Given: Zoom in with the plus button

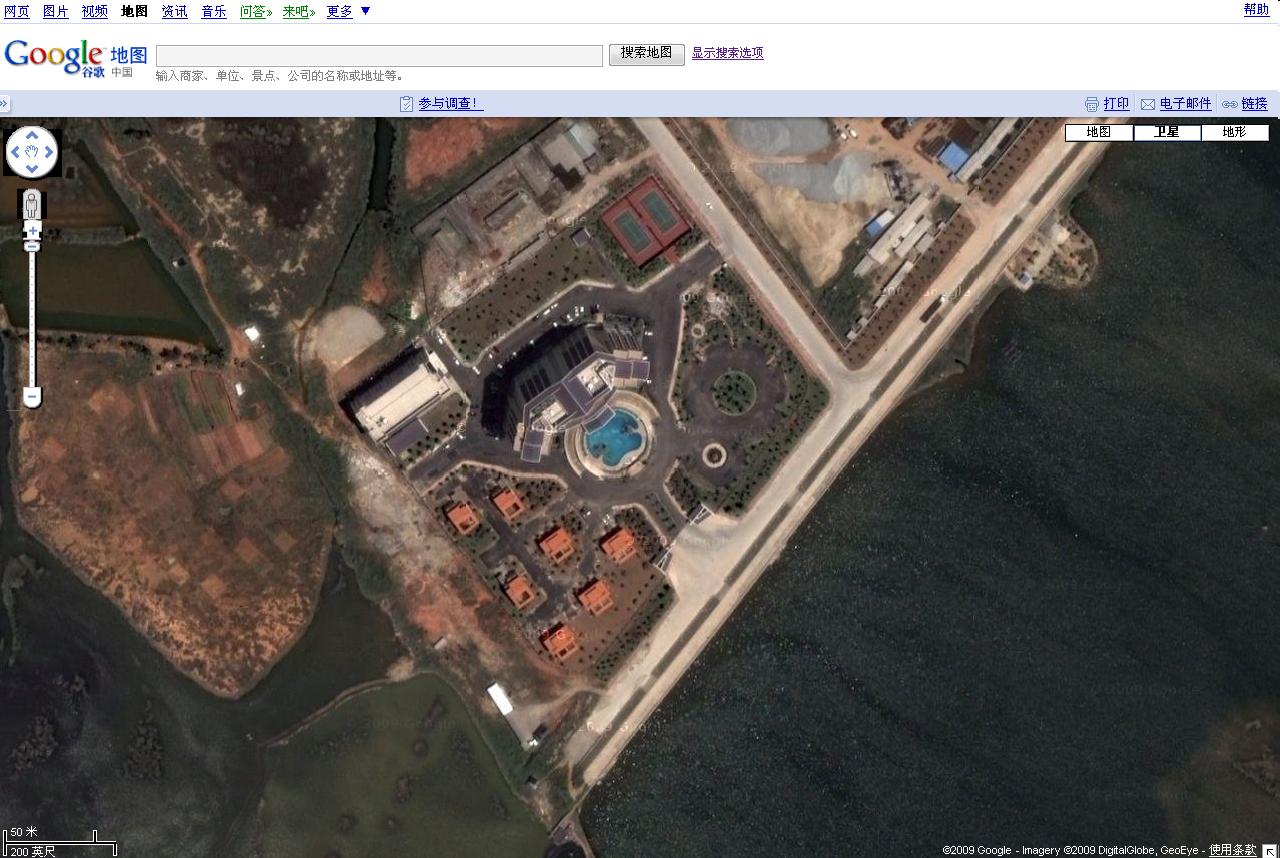Looking at the screenshot, I should tap(32, 231).
